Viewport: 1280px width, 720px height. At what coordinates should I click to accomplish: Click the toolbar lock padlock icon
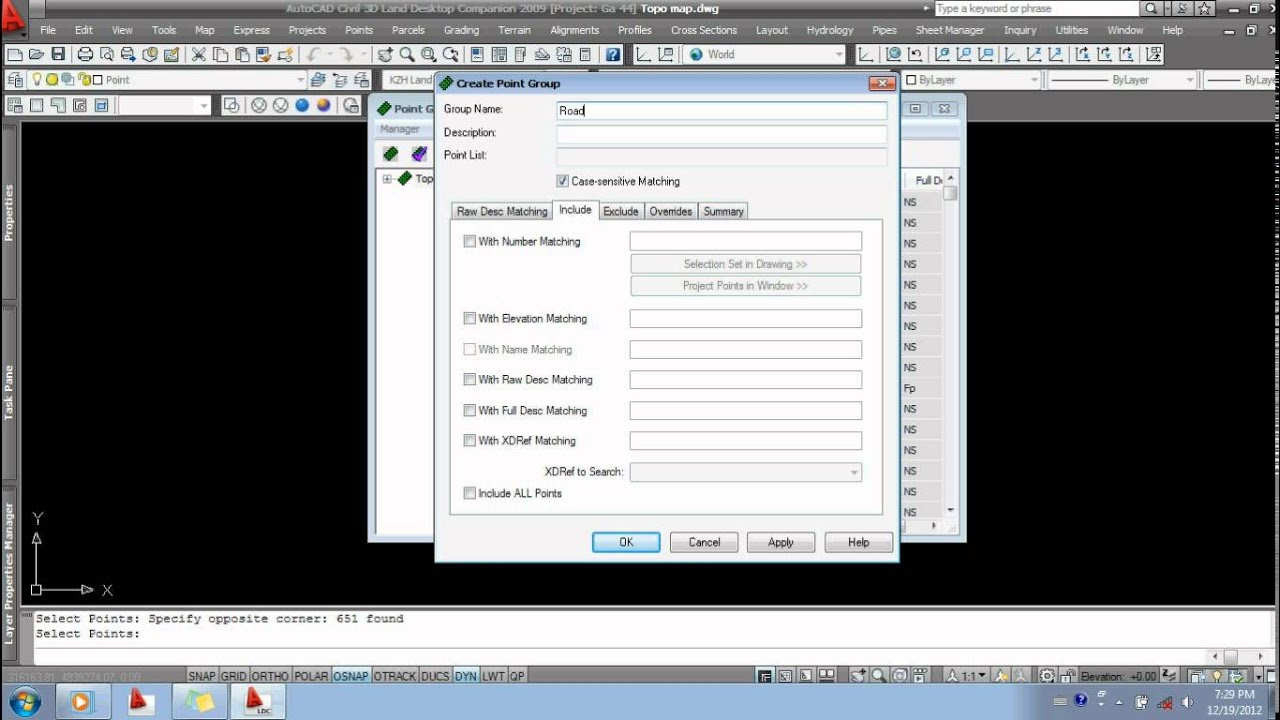coord(1068,676)
